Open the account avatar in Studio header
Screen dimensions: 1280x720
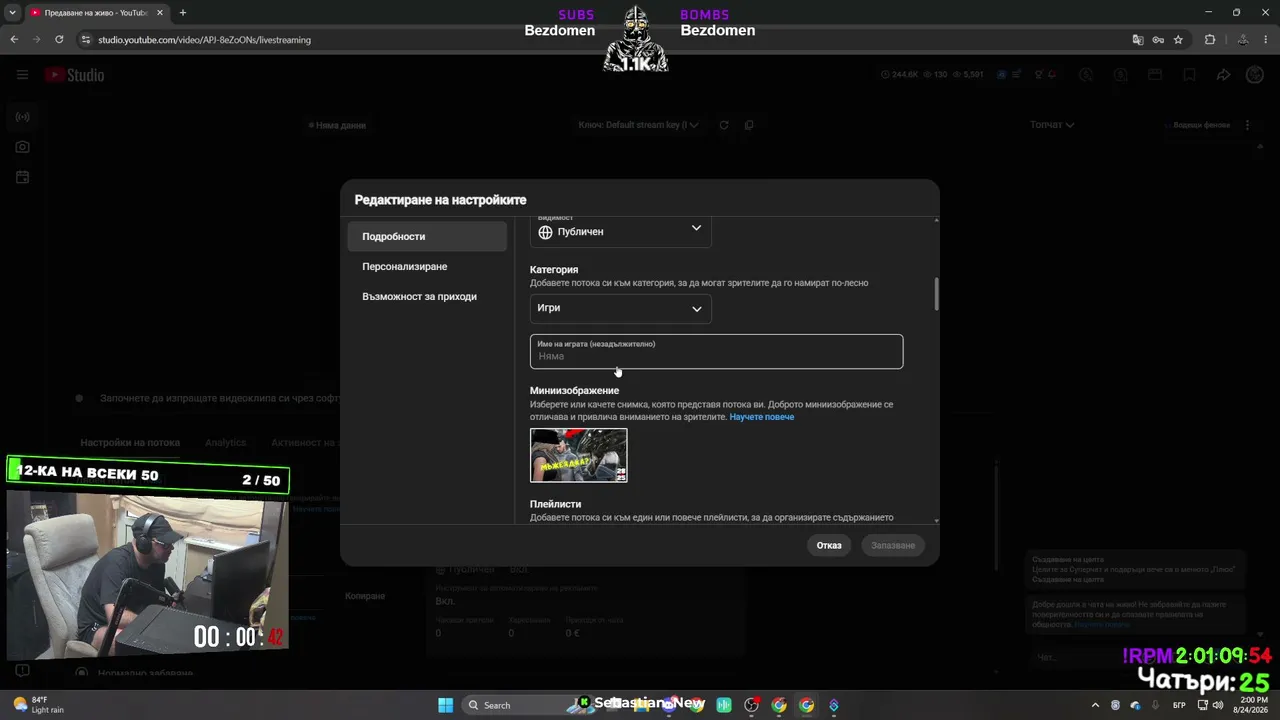[1254, 75]
